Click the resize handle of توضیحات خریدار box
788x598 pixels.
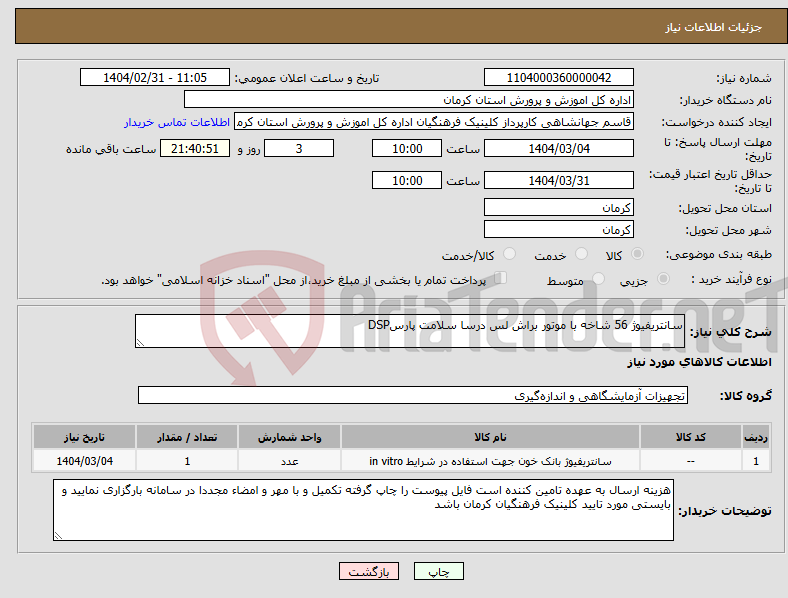tap(58, 536)
